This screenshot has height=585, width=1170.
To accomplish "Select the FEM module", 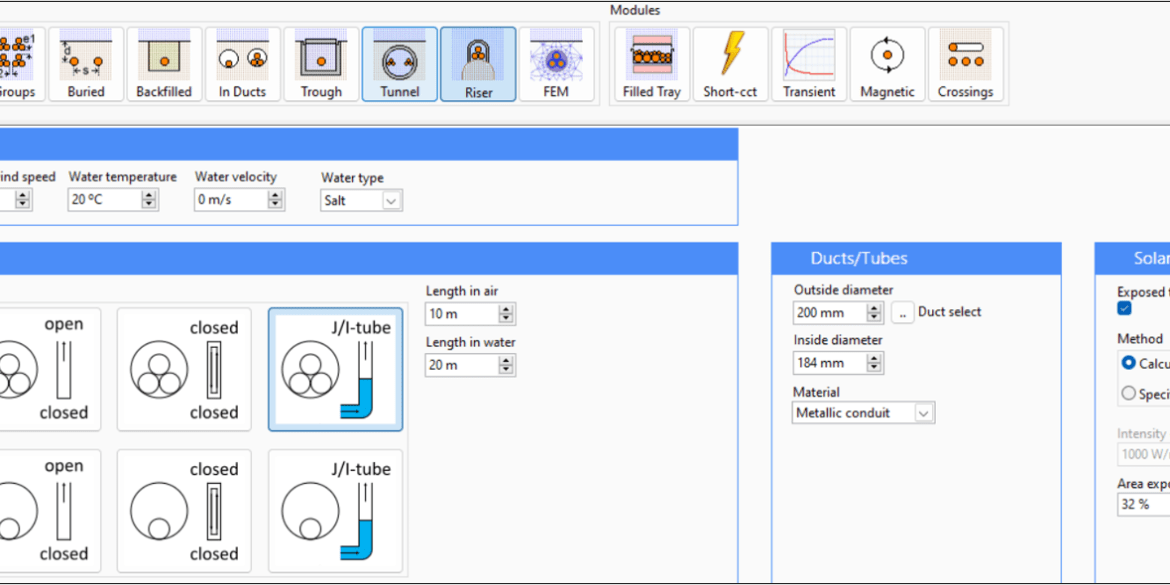I will (x=557, y=62).
